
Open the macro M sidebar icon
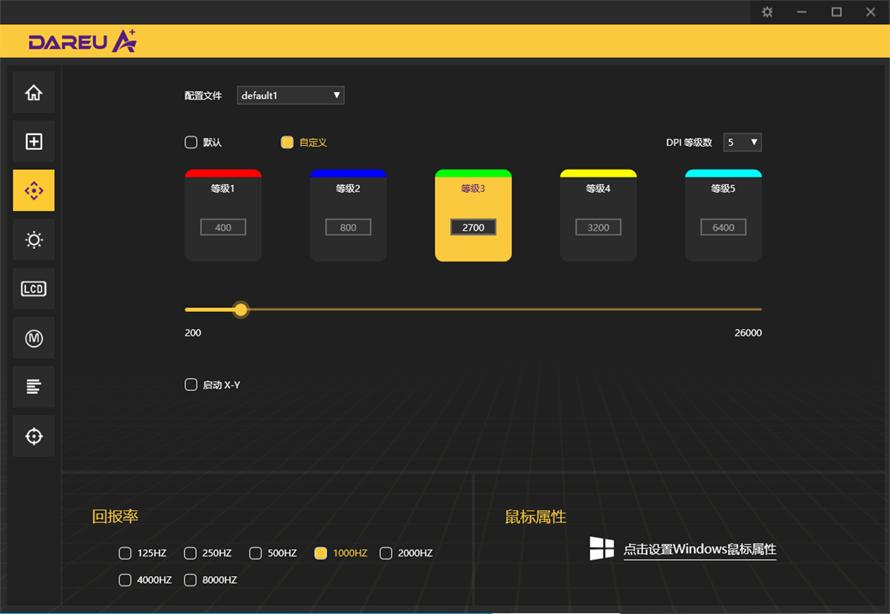click(34, 338)
